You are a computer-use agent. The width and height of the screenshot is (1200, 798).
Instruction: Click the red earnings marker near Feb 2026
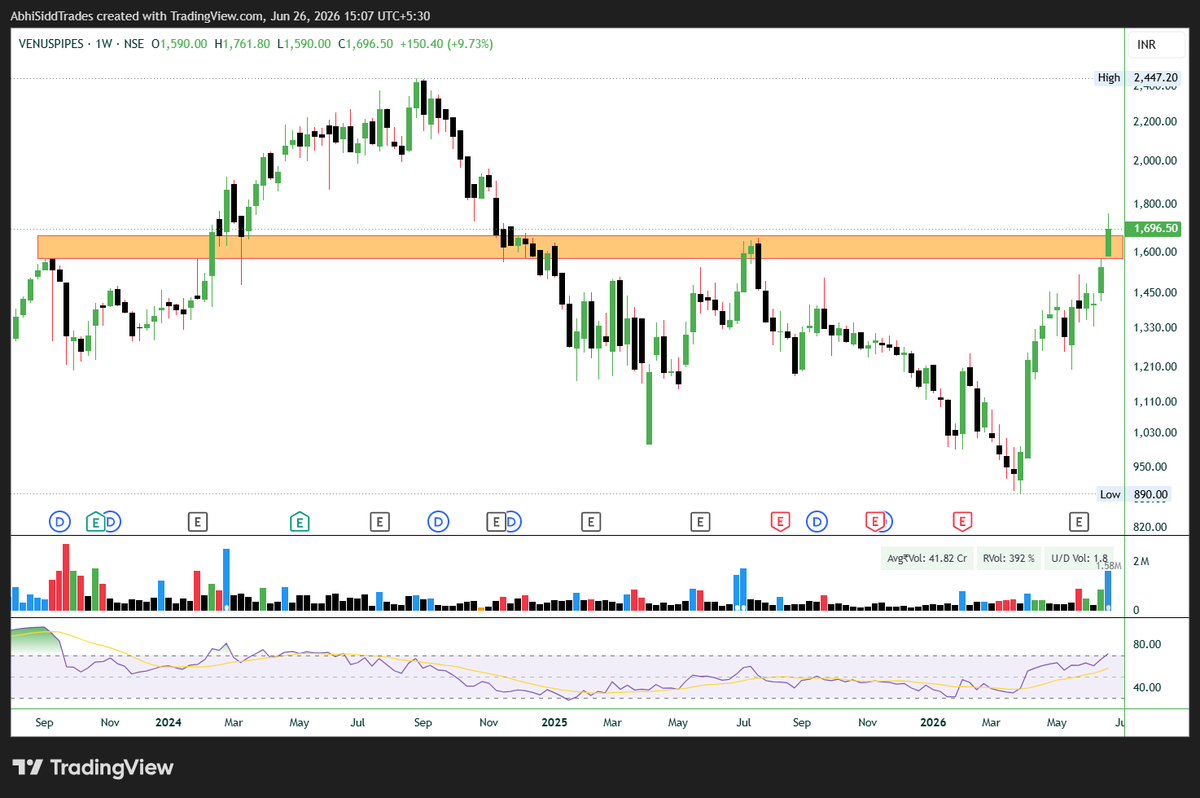[962, 521]
